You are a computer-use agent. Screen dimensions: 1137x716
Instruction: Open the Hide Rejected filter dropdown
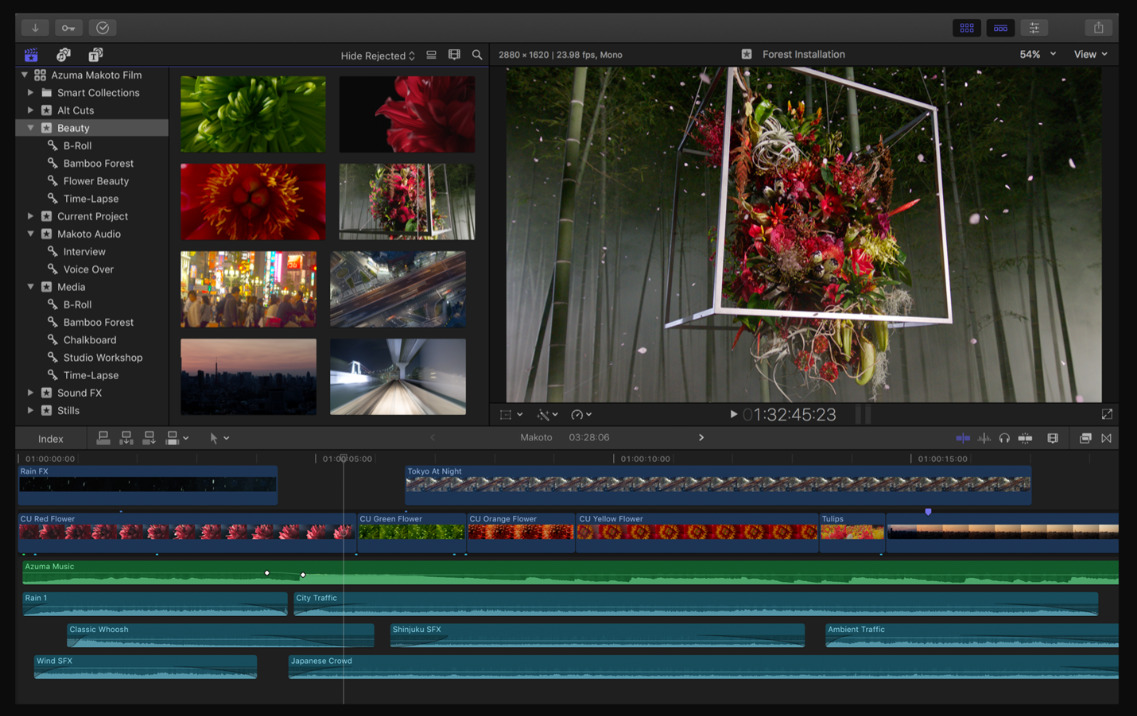(x=378, y=56)
